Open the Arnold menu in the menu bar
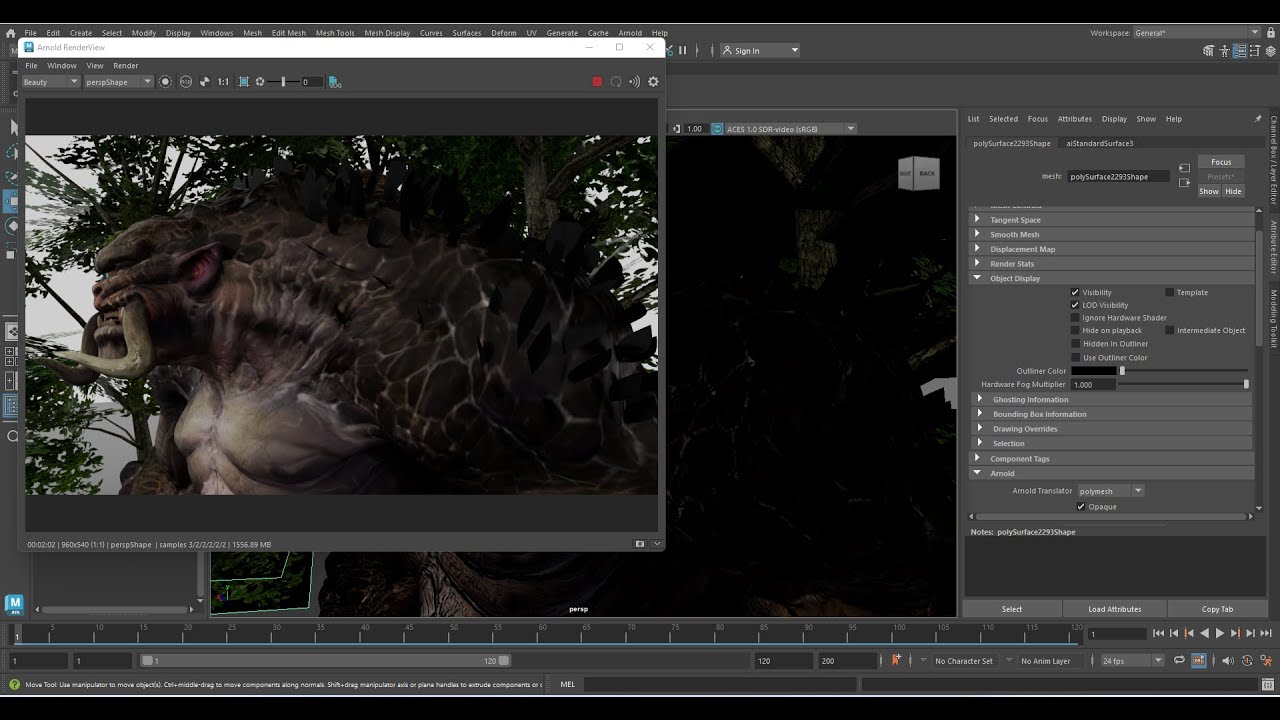Screen dimensions: 1280x720 click(630, 33)
